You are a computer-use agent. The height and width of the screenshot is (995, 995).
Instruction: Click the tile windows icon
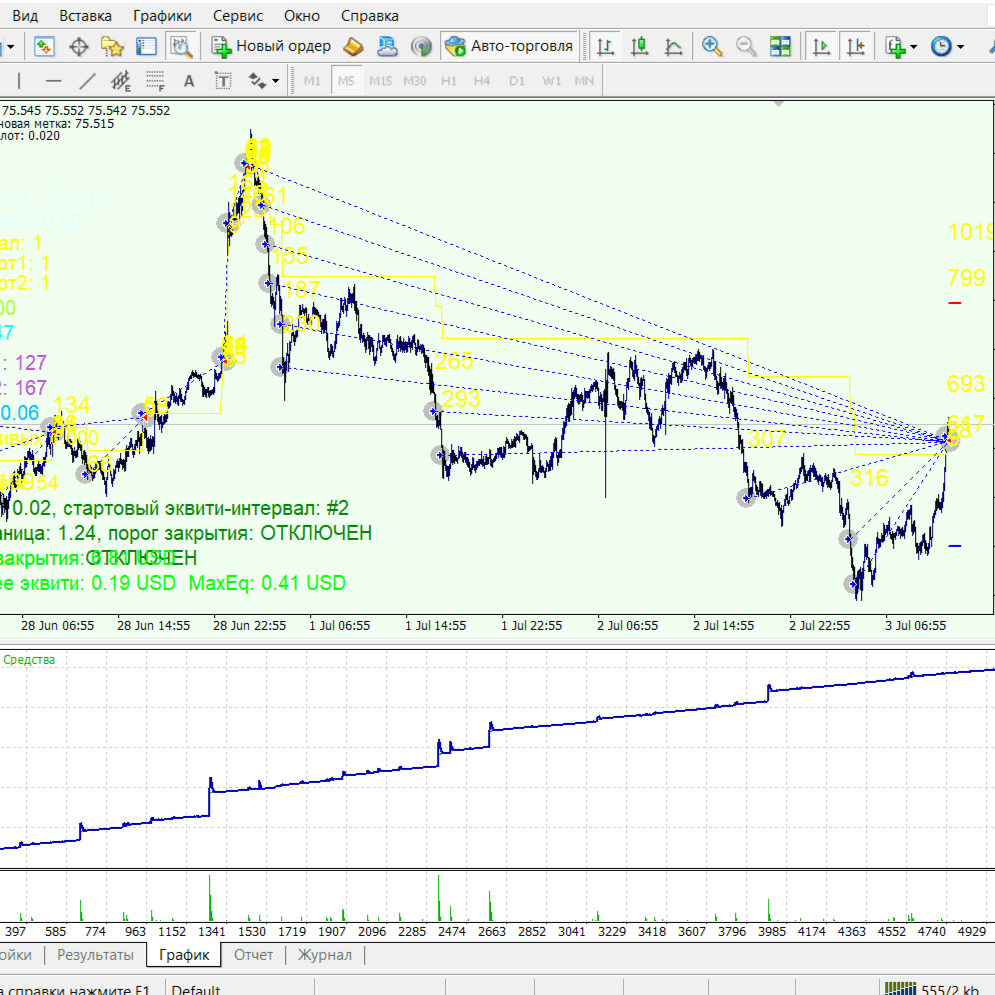(780, 47)
